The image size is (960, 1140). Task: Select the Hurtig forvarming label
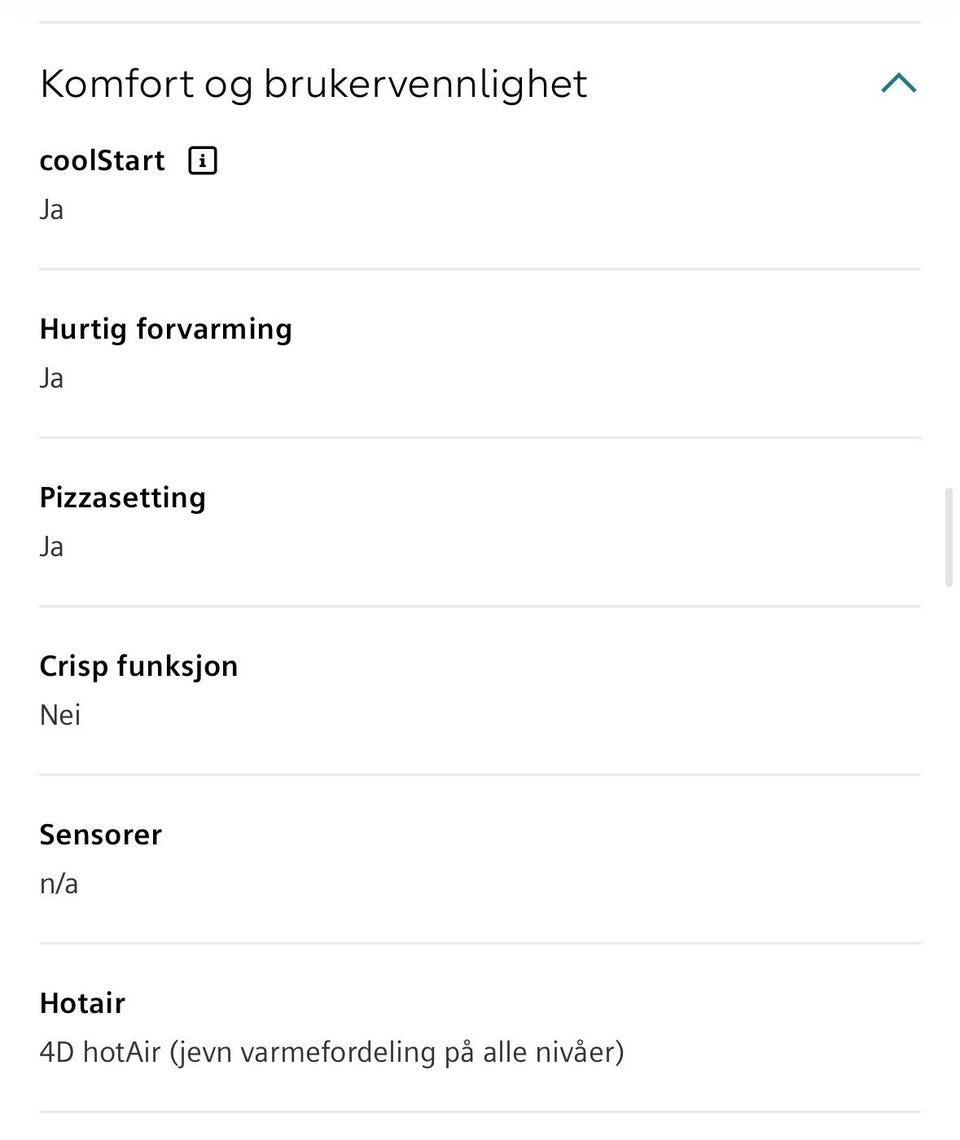pos(165,329)
